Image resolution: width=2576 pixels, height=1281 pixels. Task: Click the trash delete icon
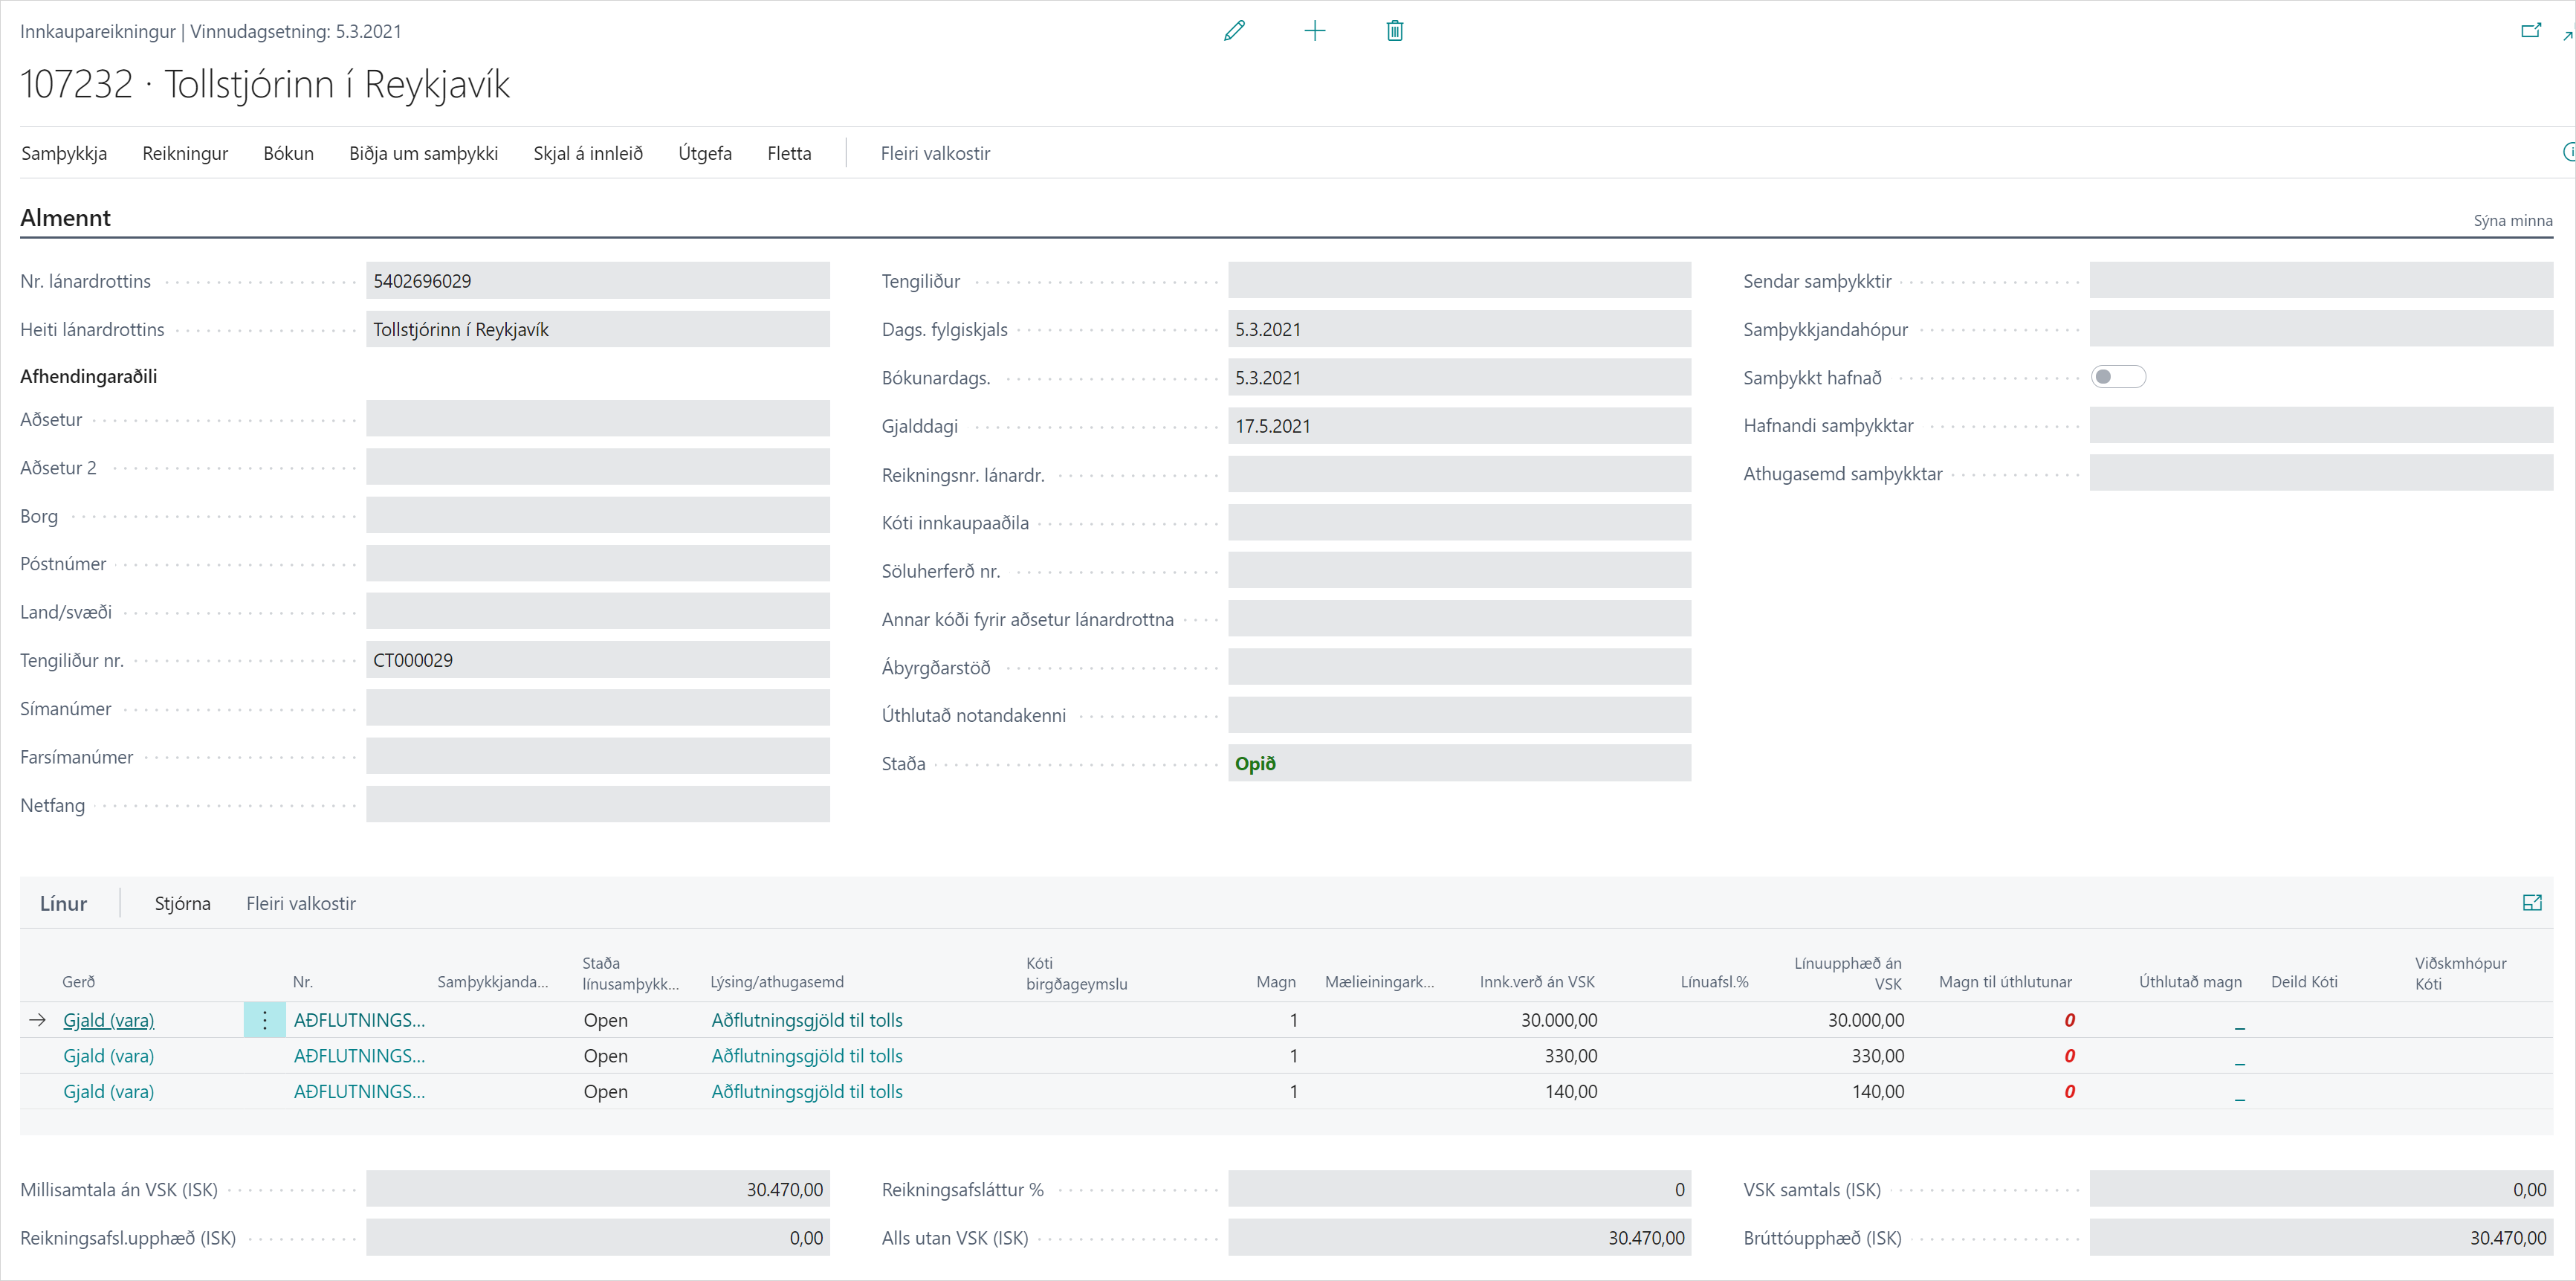[1395, 31]
